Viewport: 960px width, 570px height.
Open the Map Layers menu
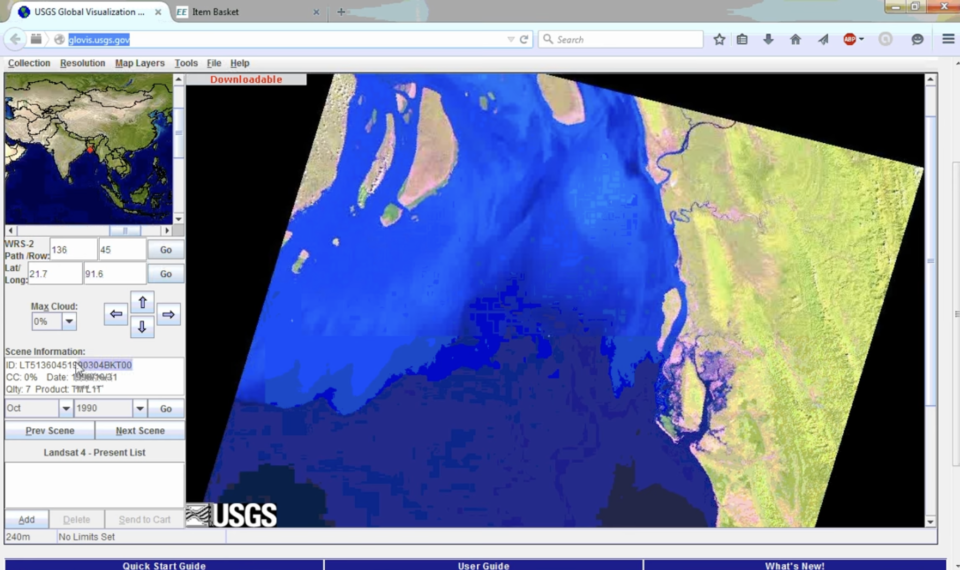tap(140, 63)
